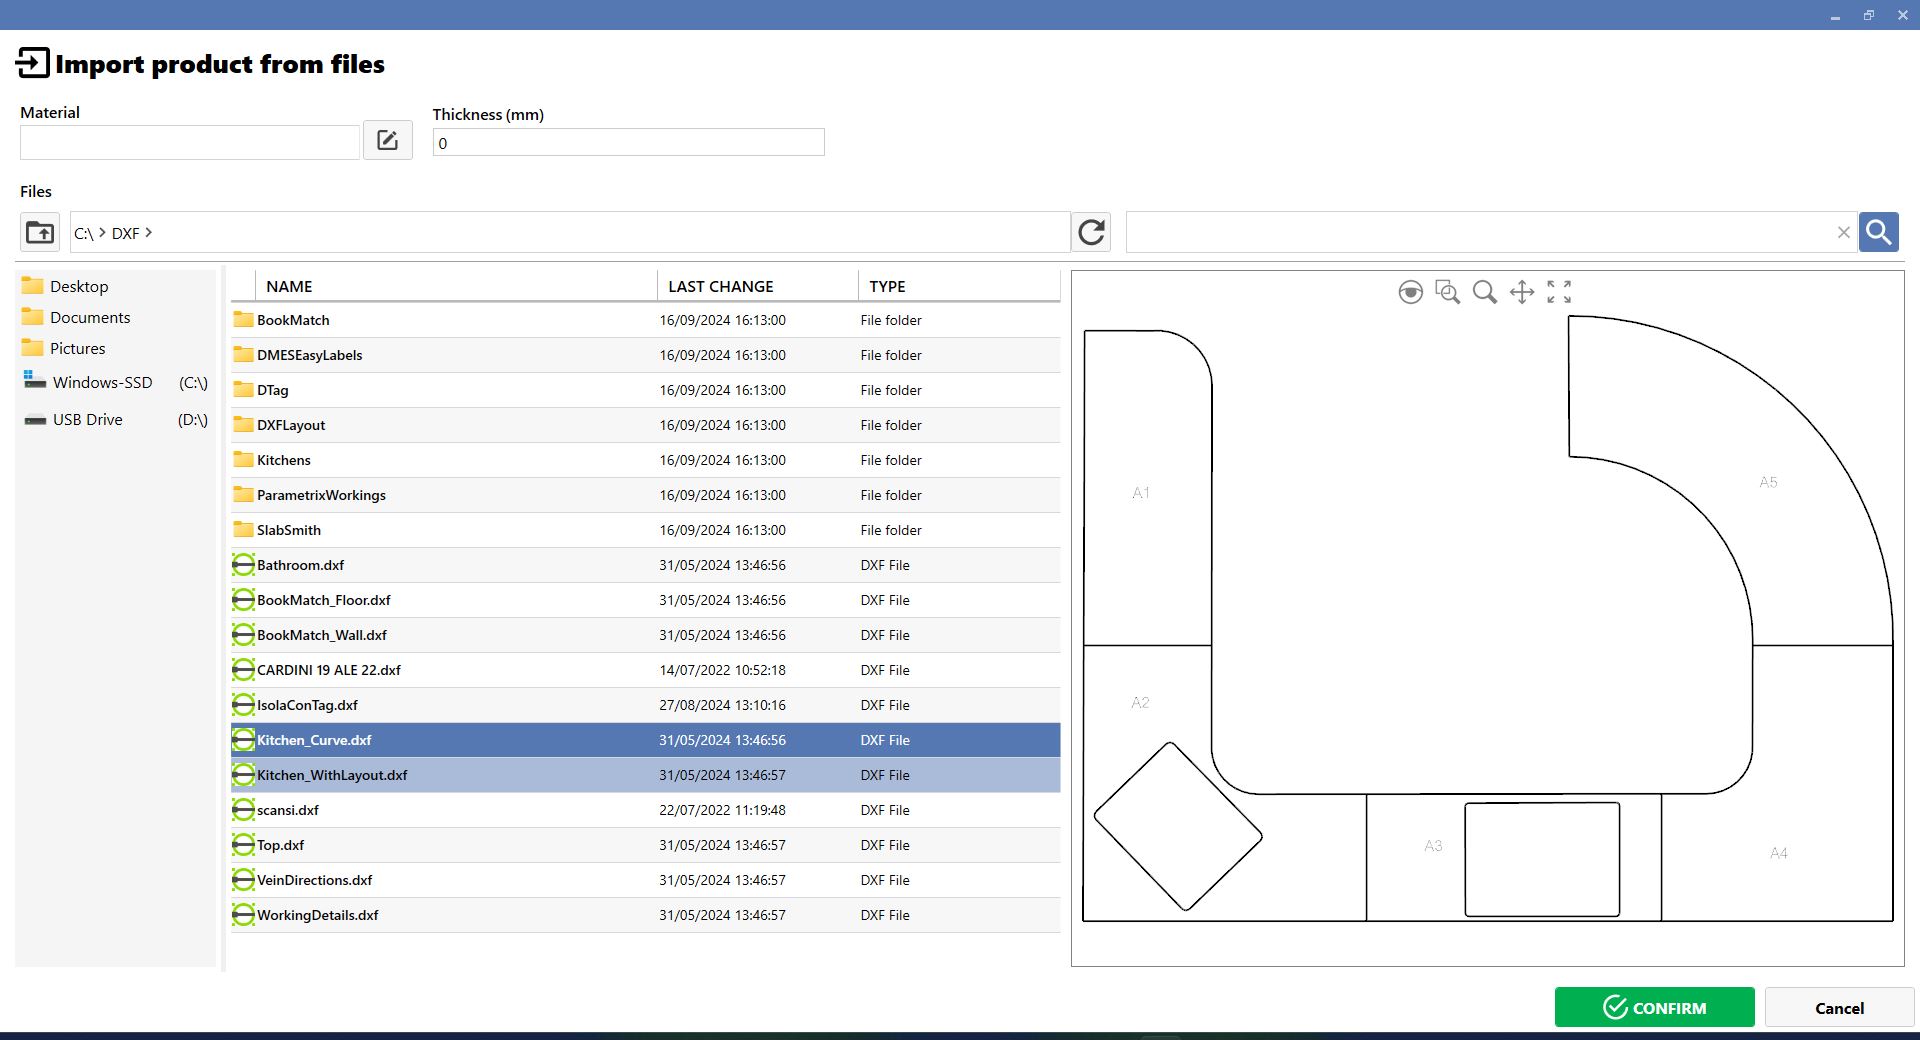Toggle the preview eye view icon
This screenshot has width=1920, height=1040.
click(x=1410, y=292)
